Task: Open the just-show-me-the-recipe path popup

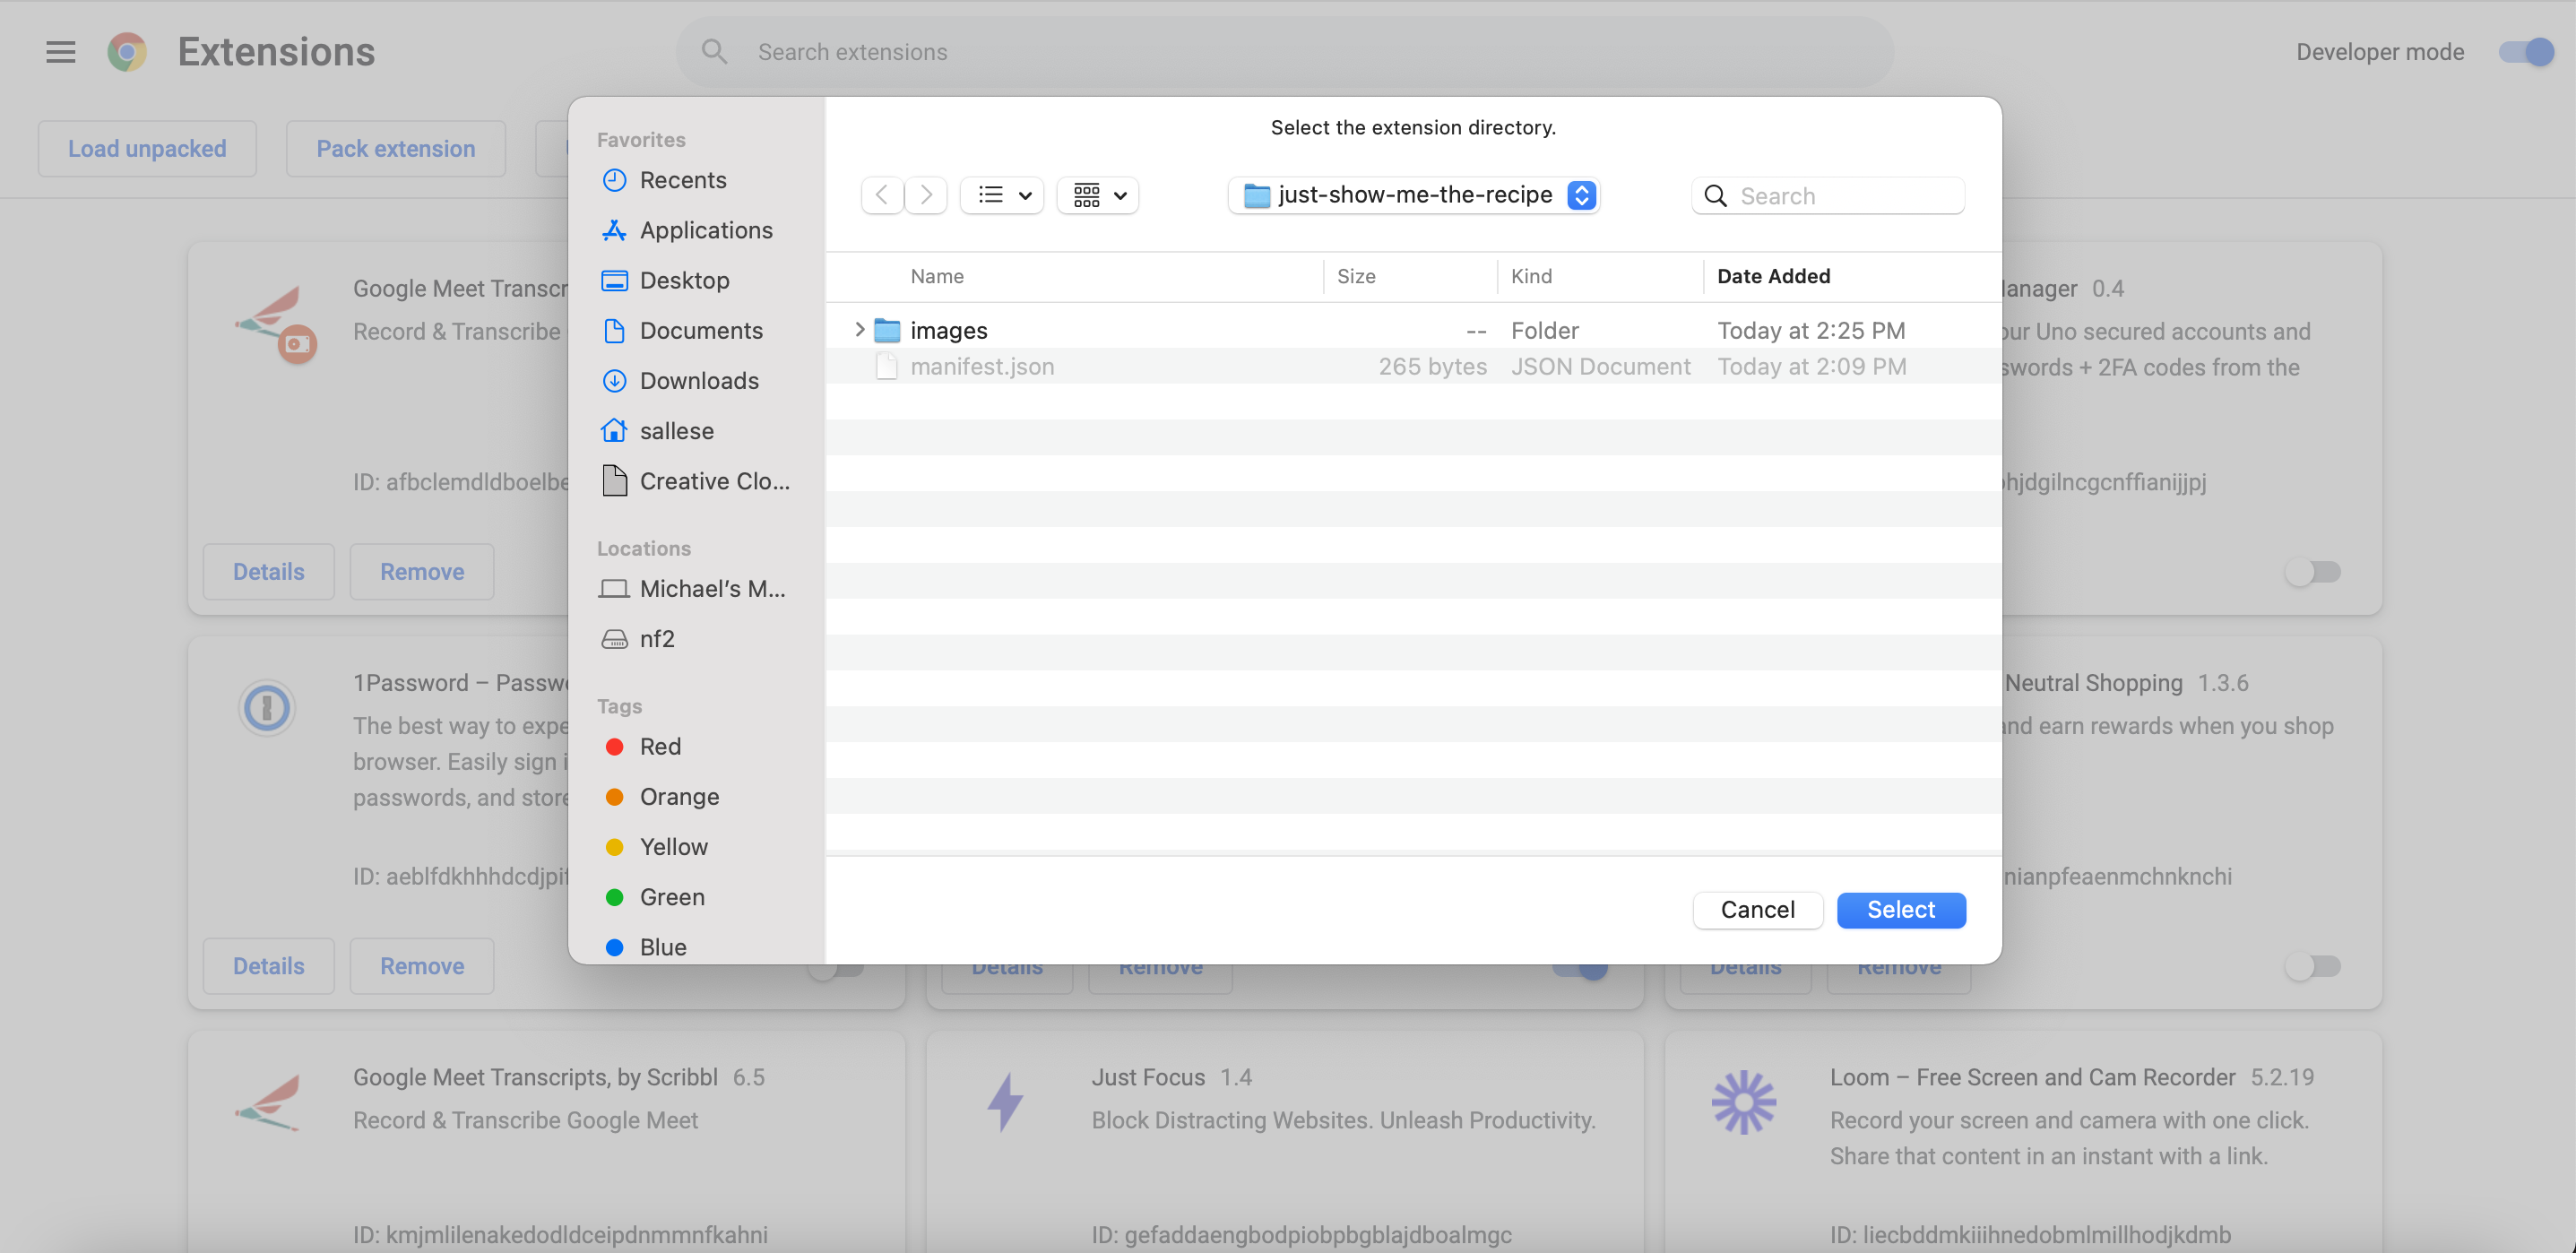Action: (x=1413, y=195)
